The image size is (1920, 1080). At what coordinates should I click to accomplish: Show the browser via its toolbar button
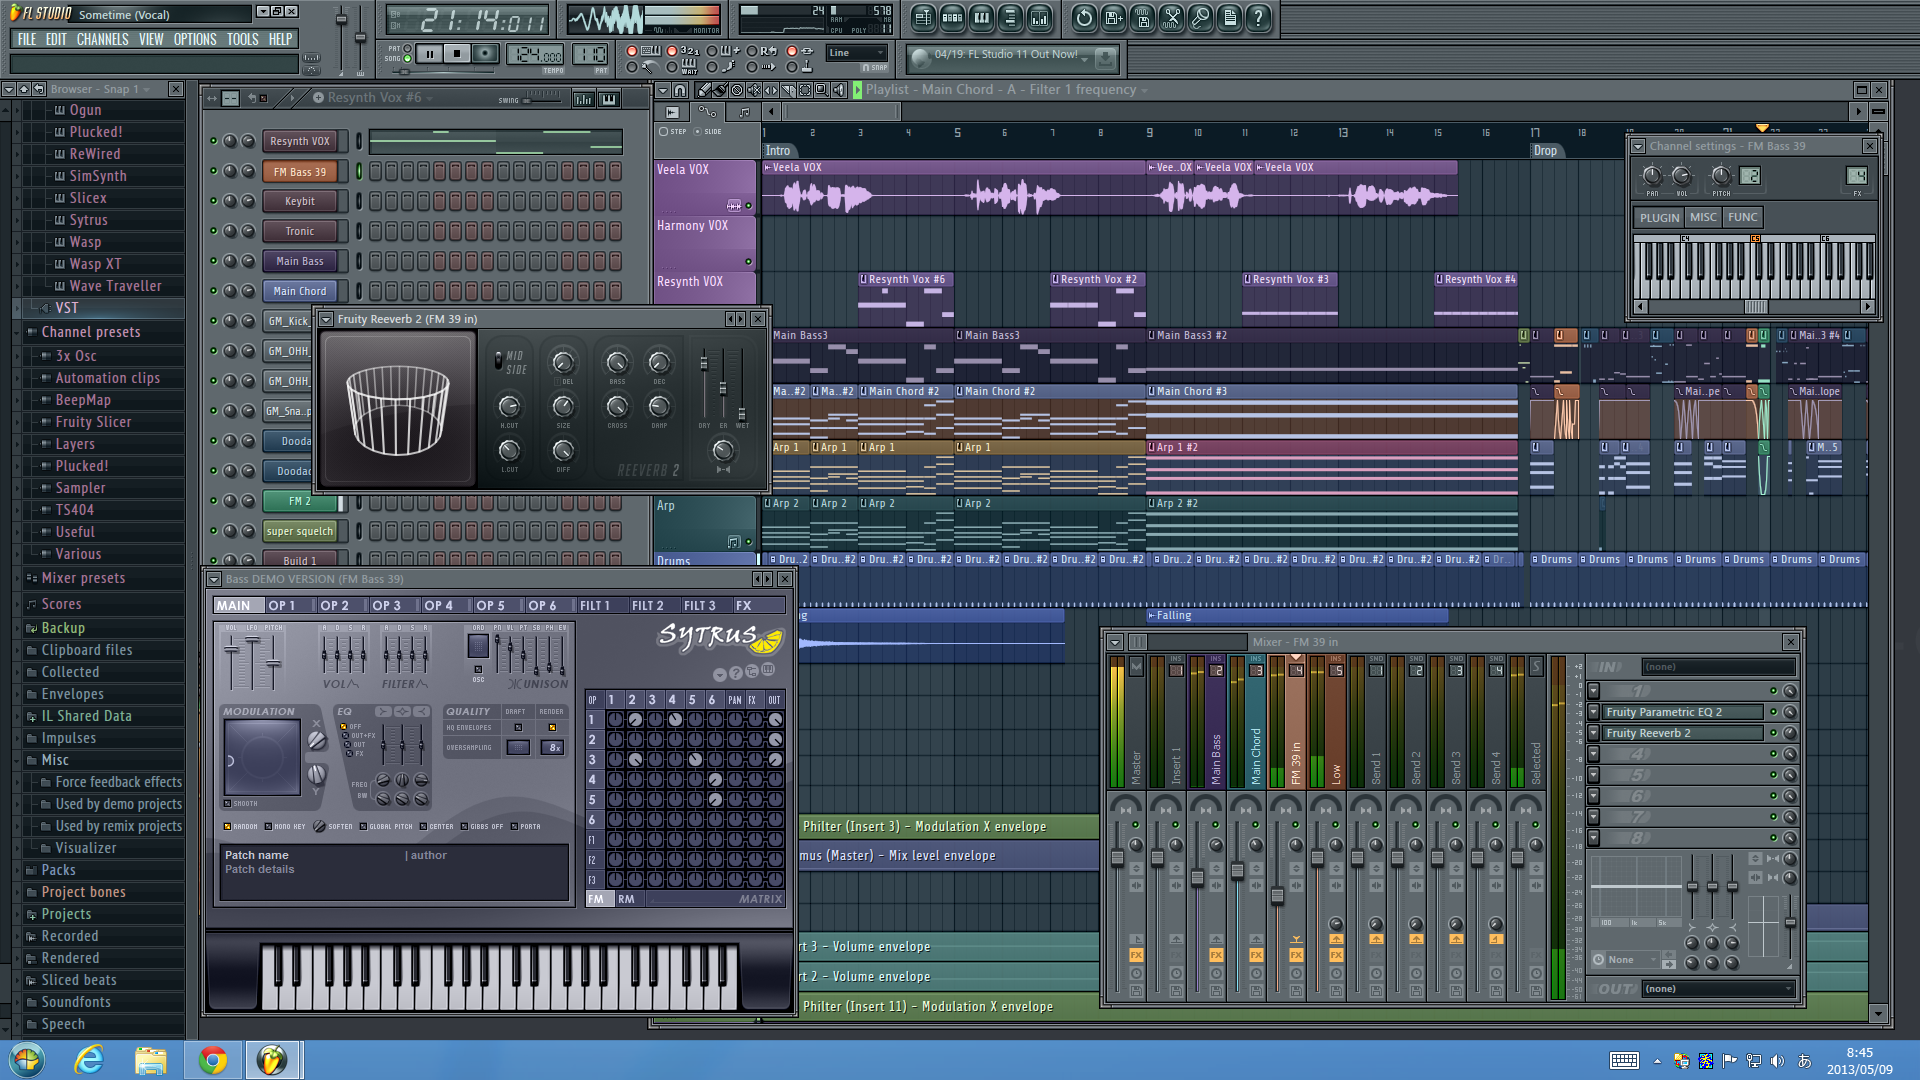pyautogui.click(x=1010, y=18)
